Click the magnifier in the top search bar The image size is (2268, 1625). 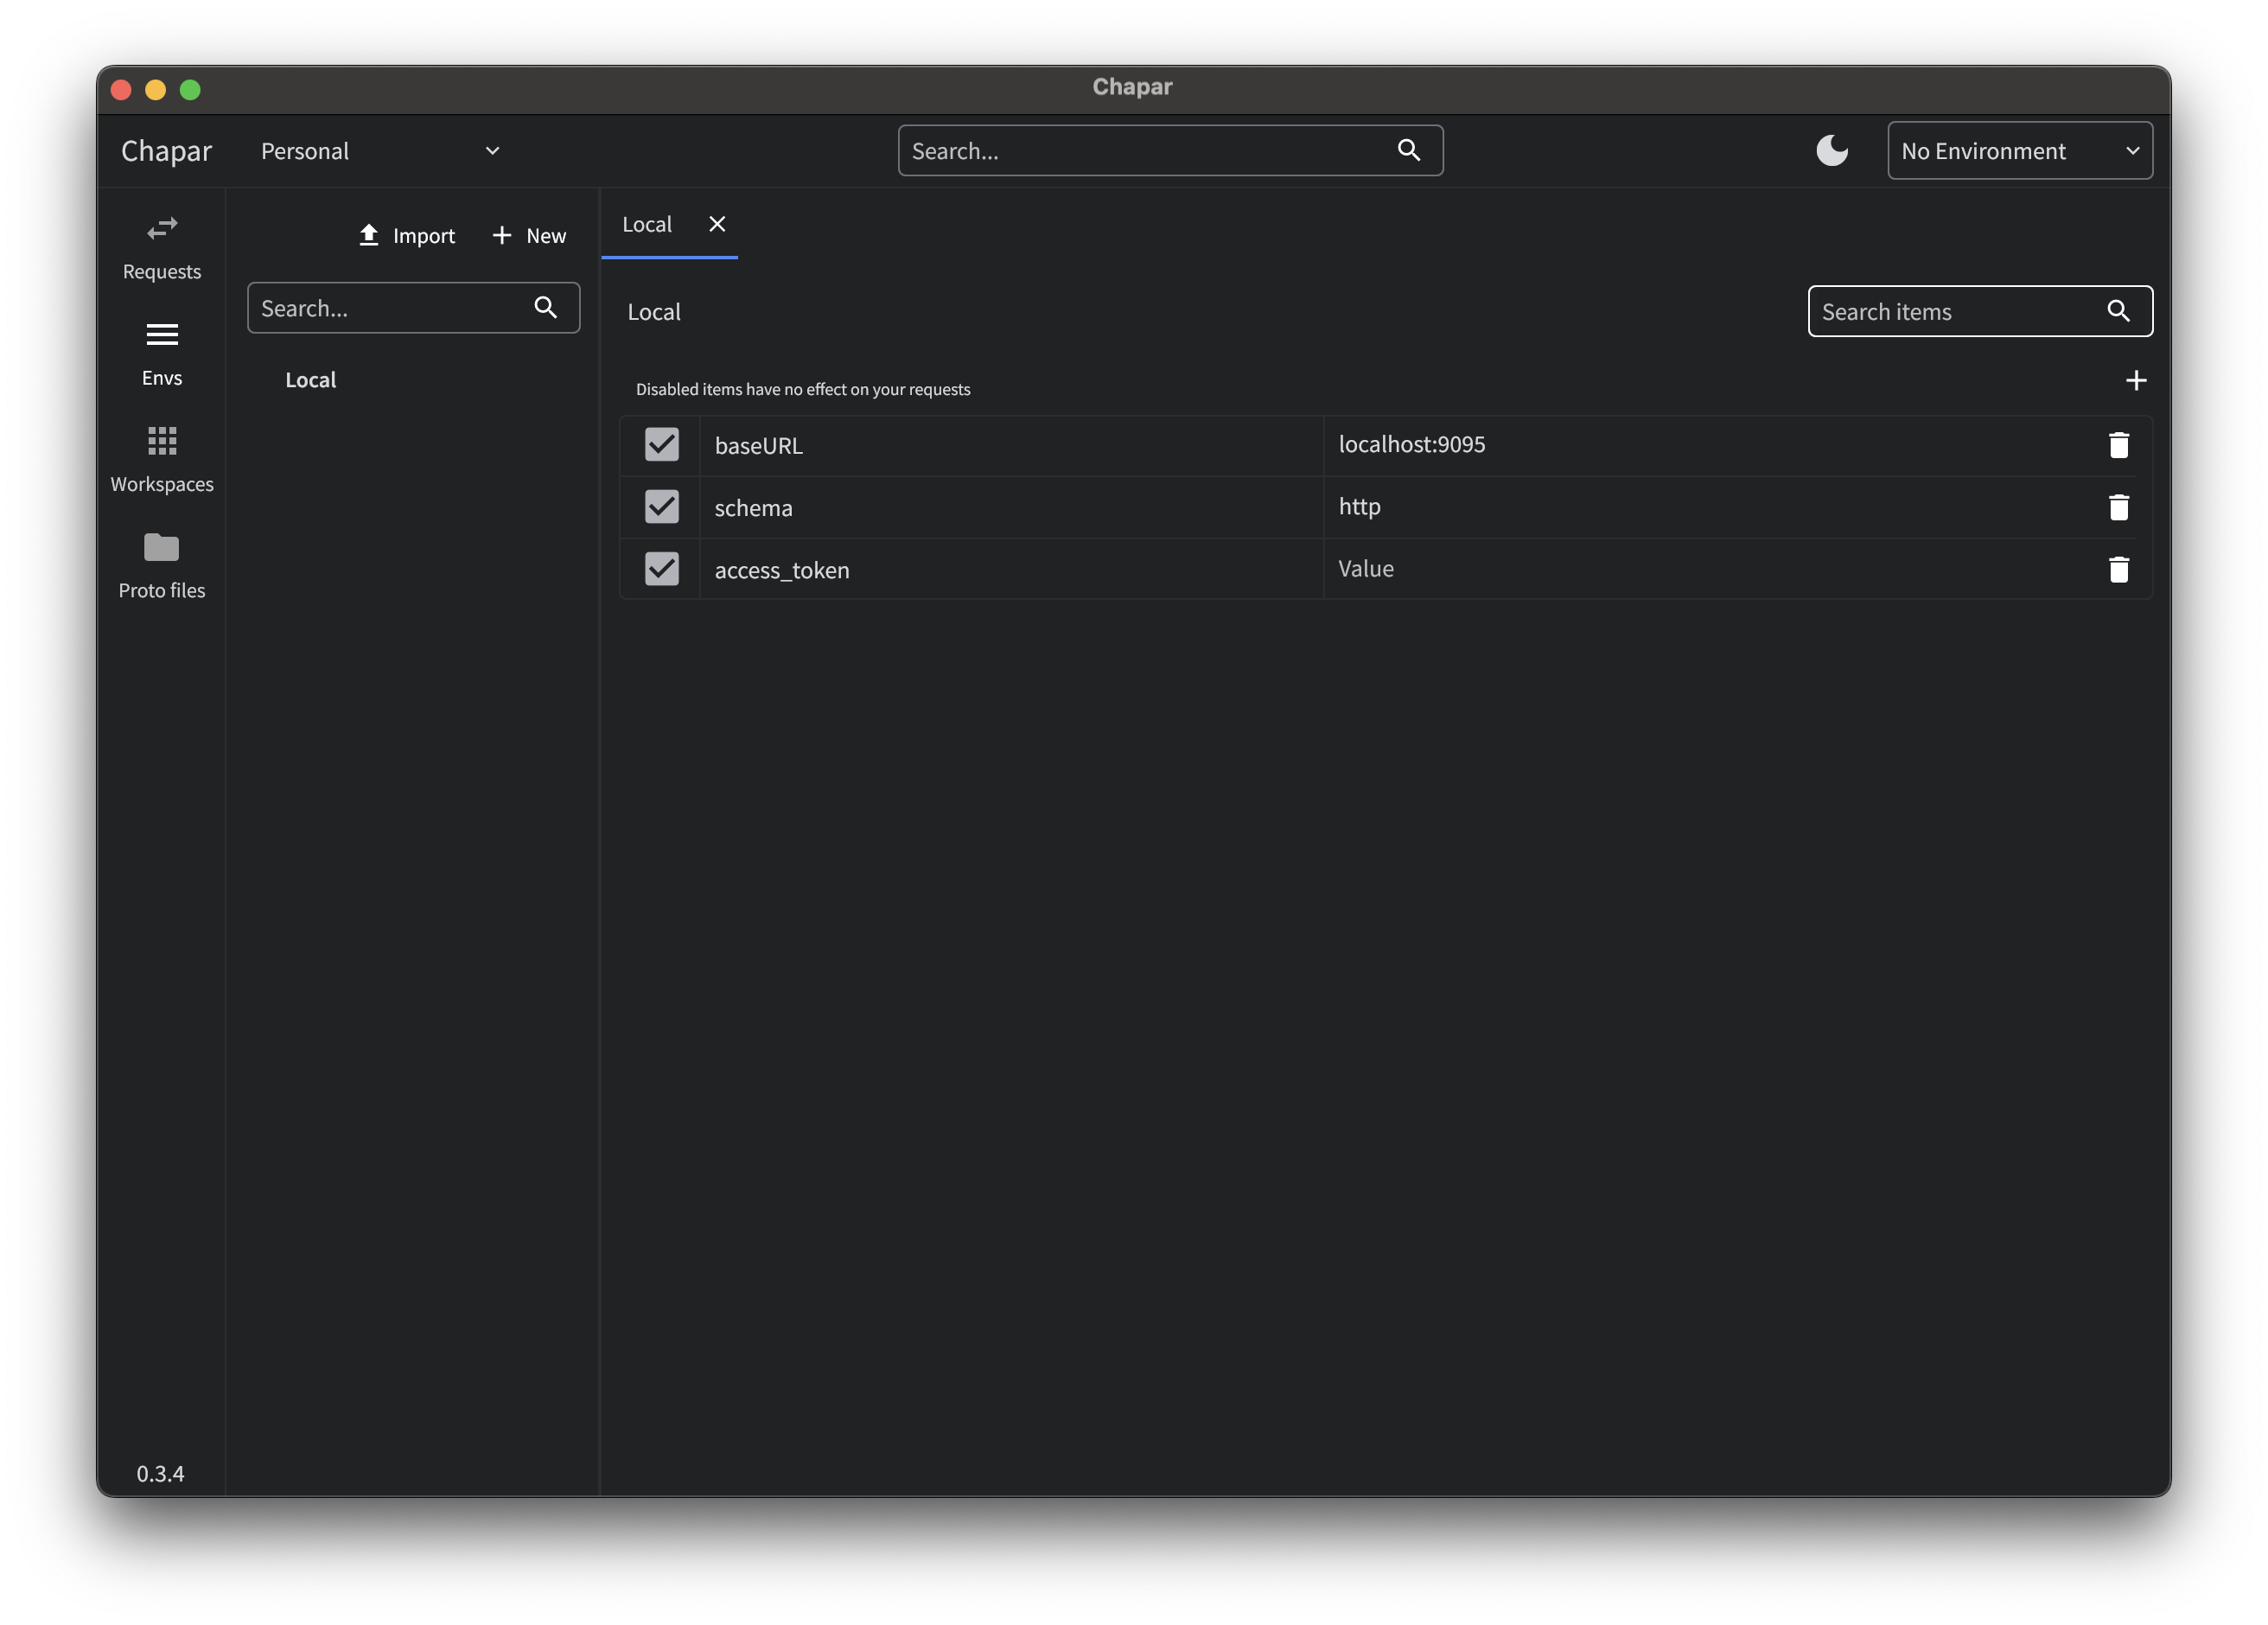point(1408,150)
